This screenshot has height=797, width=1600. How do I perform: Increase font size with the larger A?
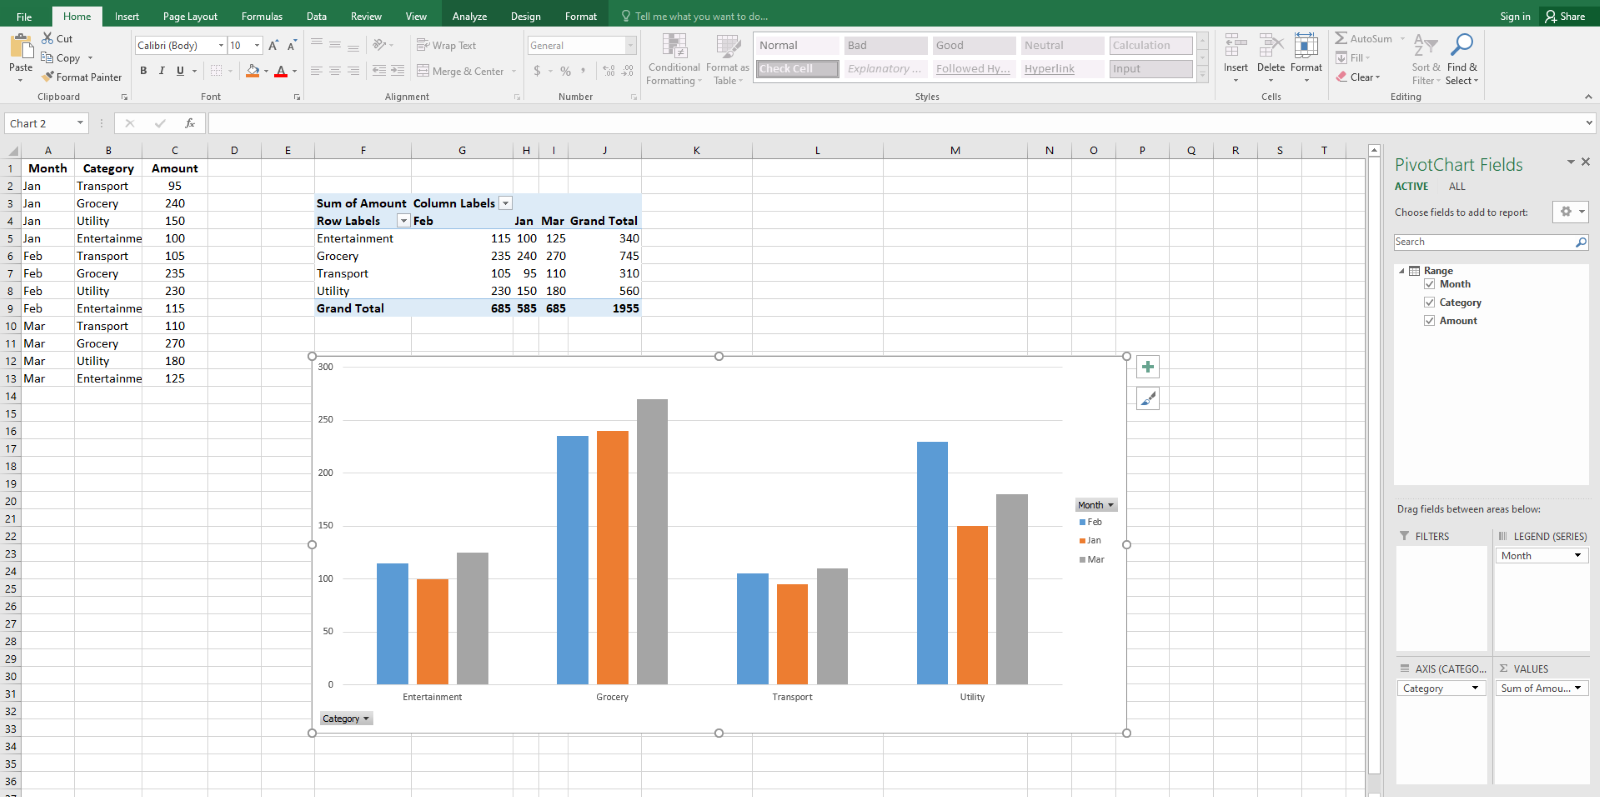[x=273, y=45]
